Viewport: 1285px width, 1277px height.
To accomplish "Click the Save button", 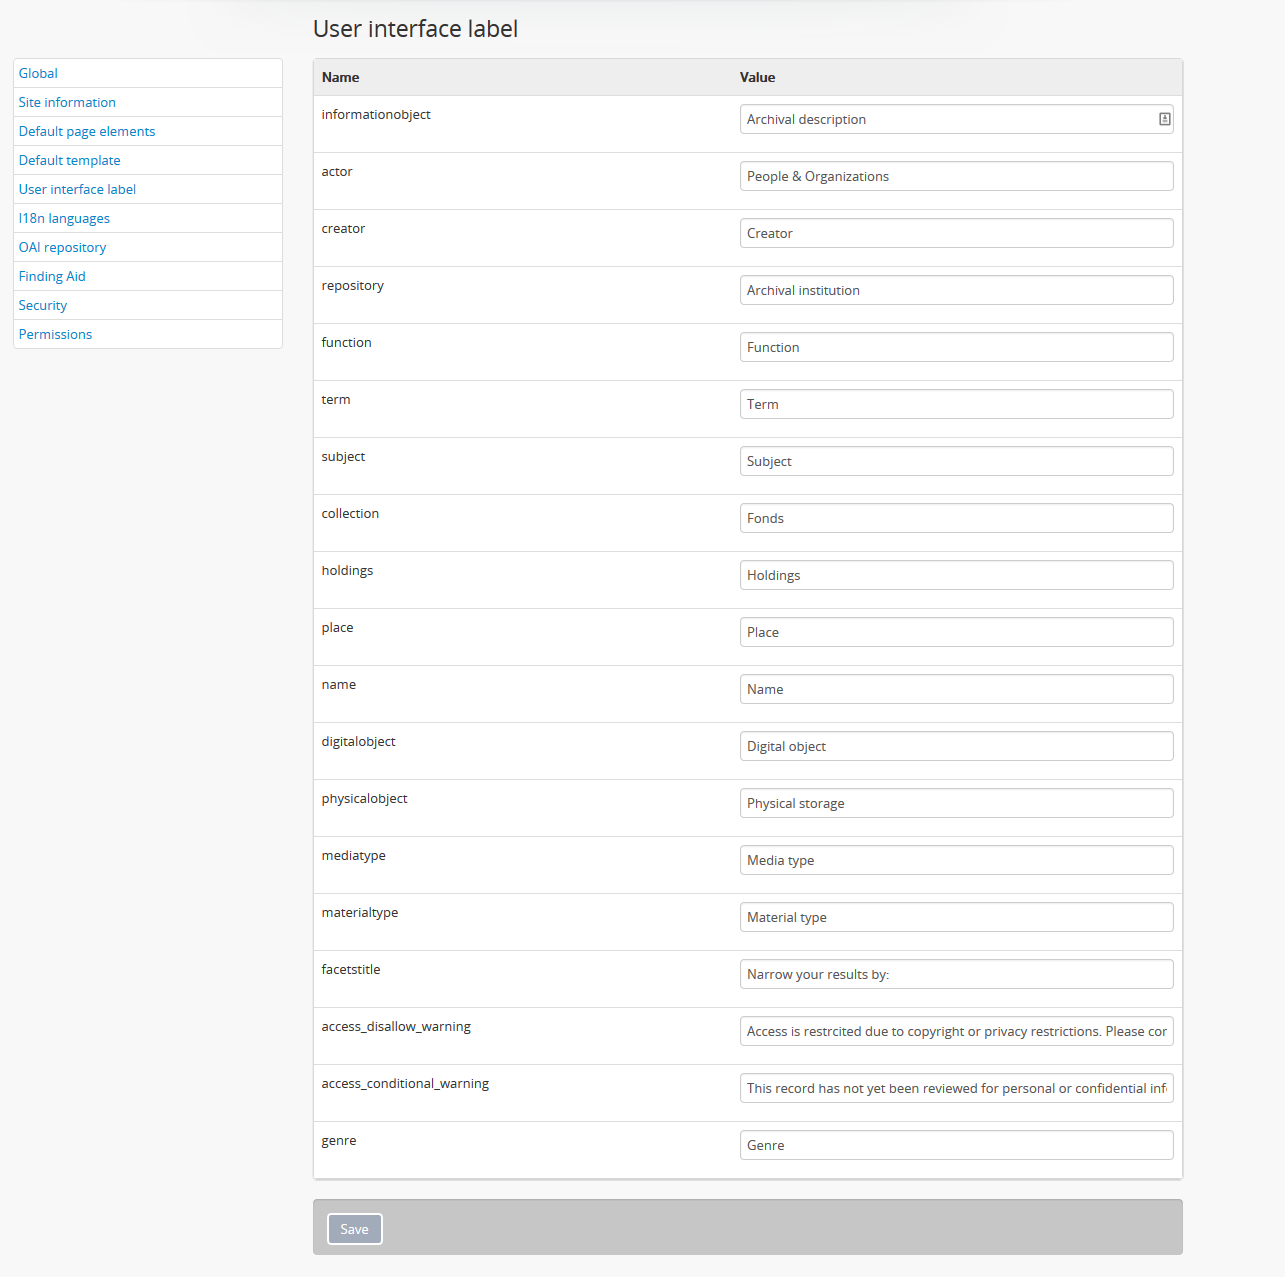I will point(354,1229).
